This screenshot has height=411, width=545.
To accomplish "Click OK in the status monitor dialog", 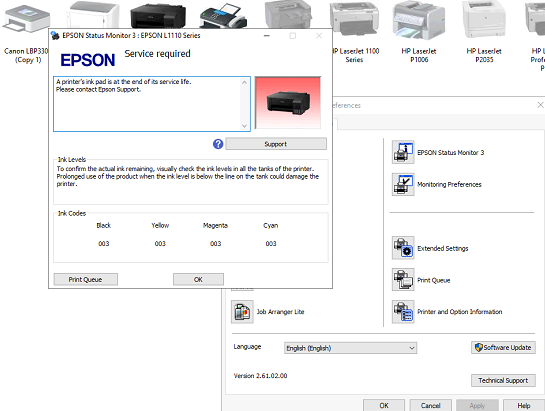I will 198,279.
